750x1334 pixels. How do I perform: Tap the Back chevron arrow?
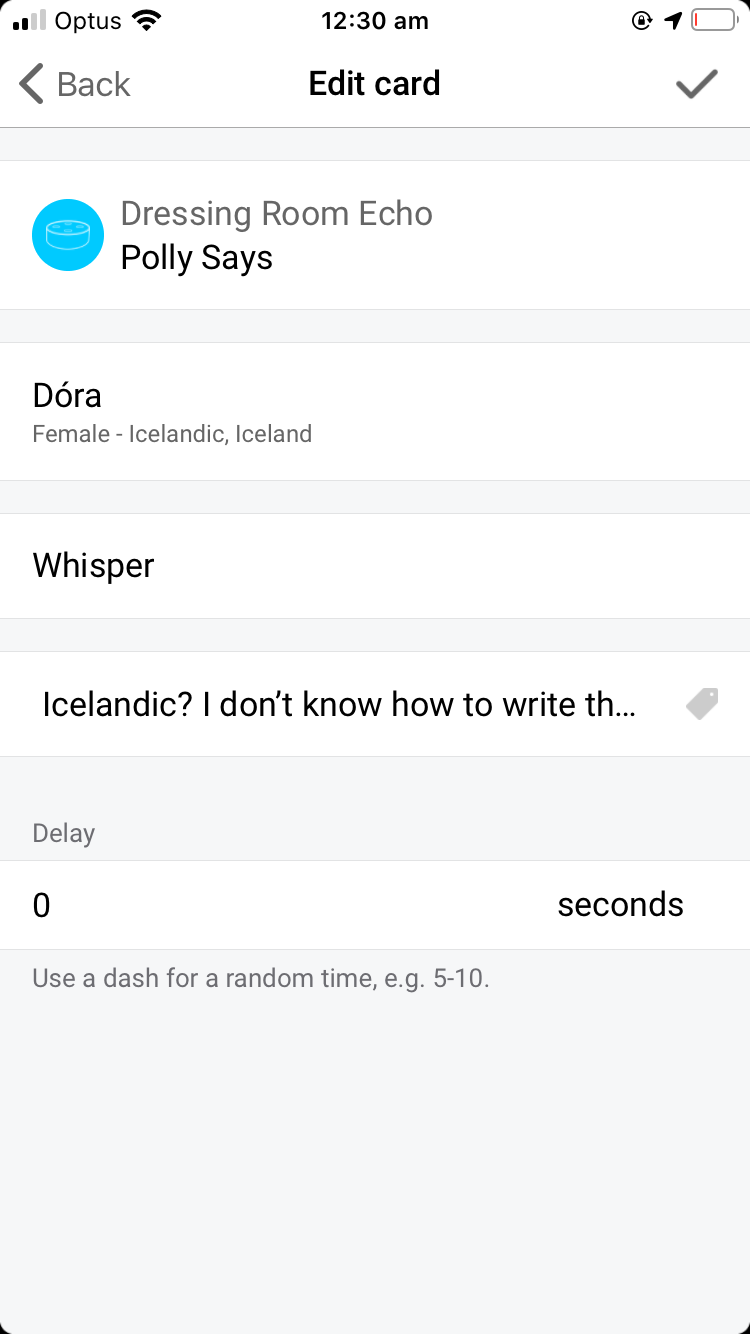(x=31, y=84)
